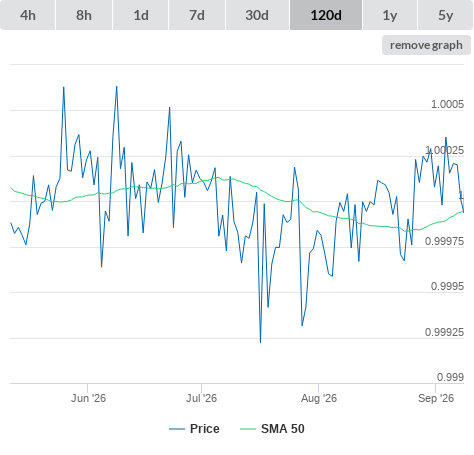Image resolution: width=474 pixels, height=455 pixels.
Task: Click the remove graph button
Action: tap(426, 45)
